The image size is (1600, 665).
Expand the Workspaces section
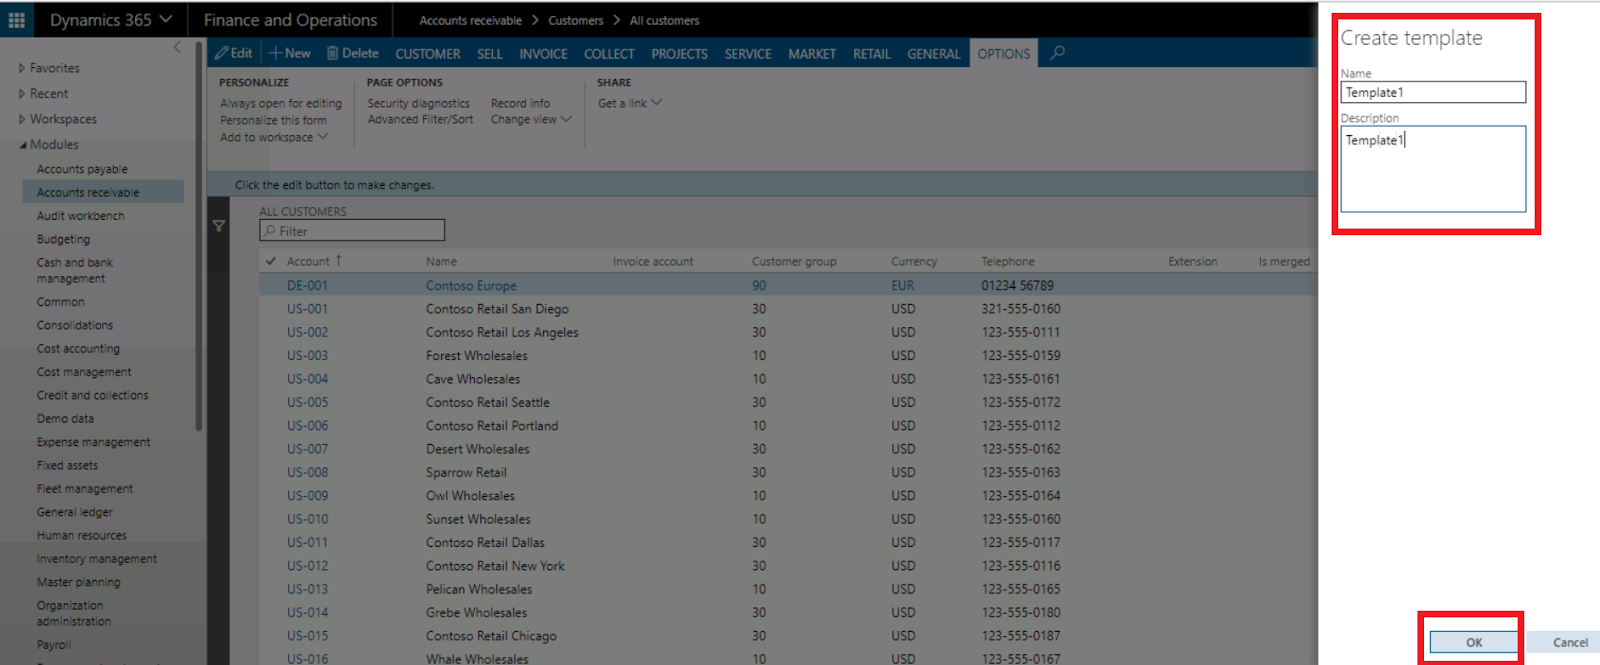[58, 119]
